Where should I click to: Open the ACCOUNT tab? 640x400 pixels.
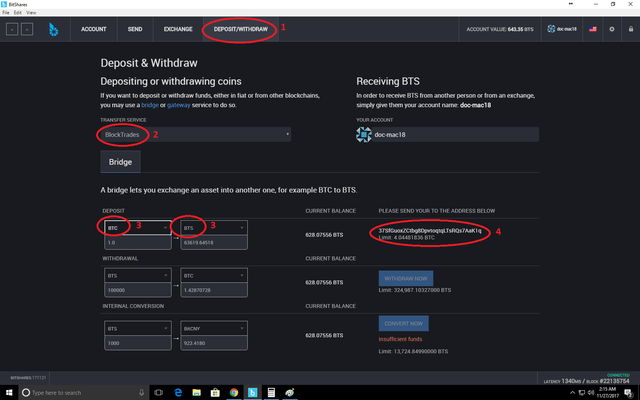coord(93,29)
